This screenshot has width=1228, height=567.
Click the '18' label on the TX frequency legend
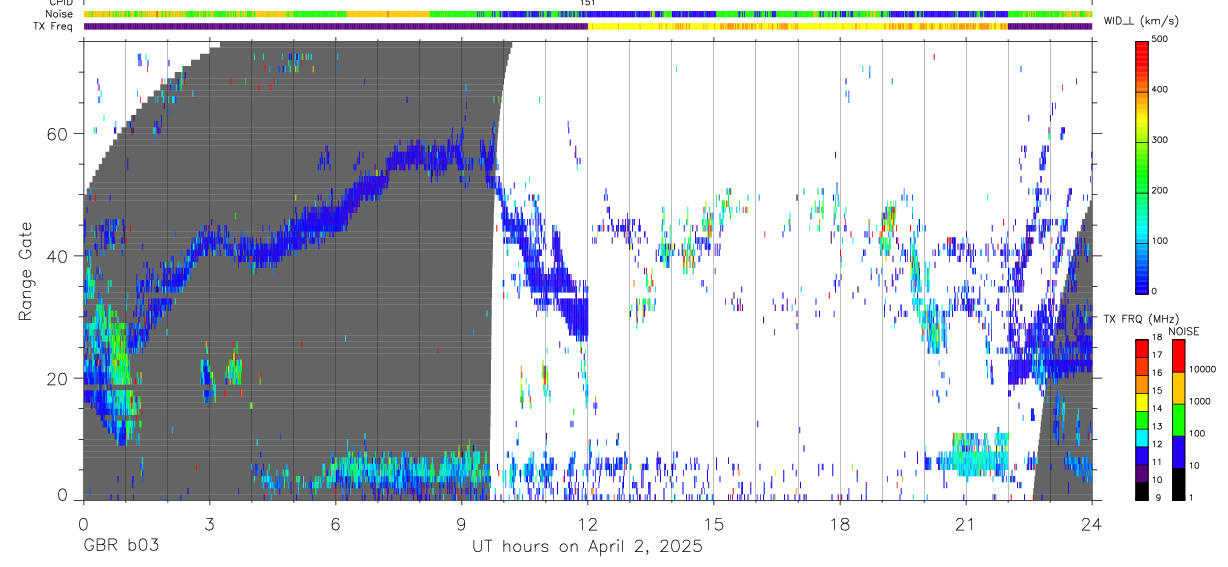[1157, 338]
